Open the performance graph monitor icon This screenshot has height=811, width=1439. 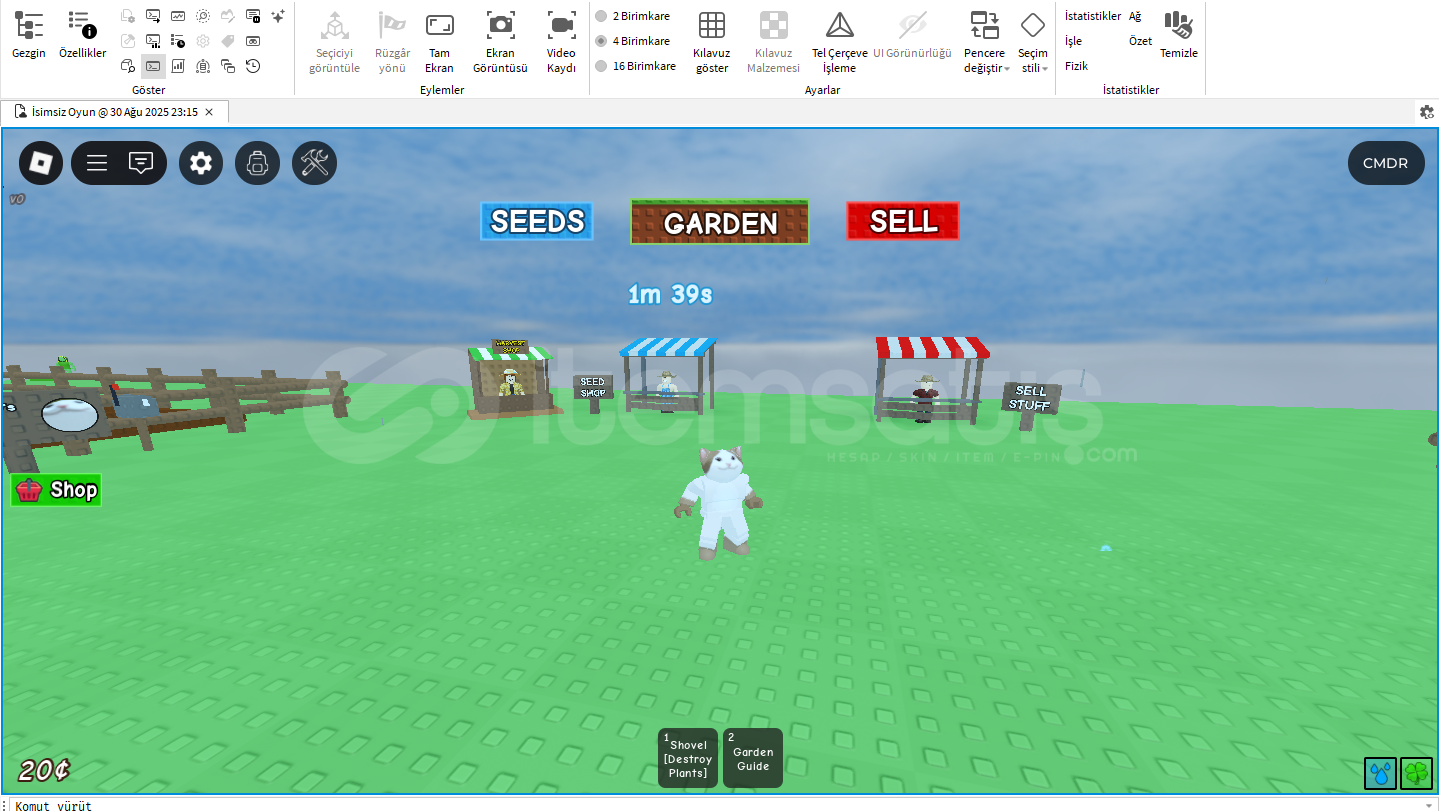(x=178, y=16)
